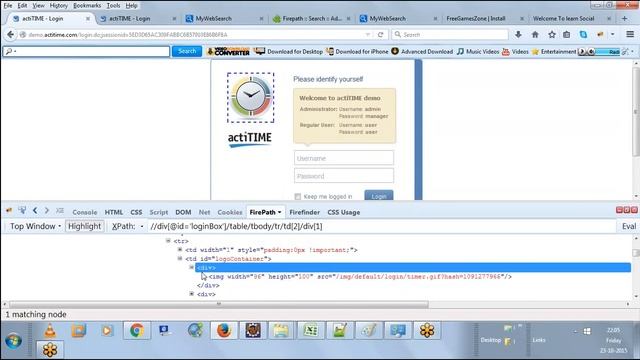Open the History menu

click(58, 5)
